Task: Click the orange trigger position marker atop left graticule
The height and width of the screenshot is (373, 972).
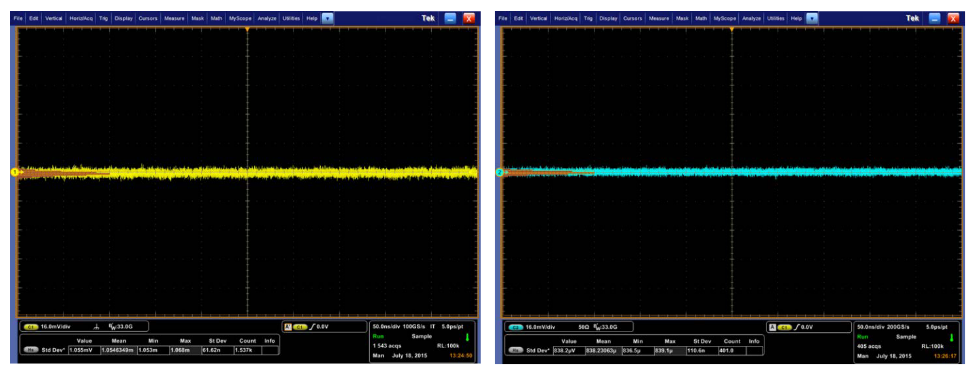Action: pyautogui.click(x=247, y=29)
